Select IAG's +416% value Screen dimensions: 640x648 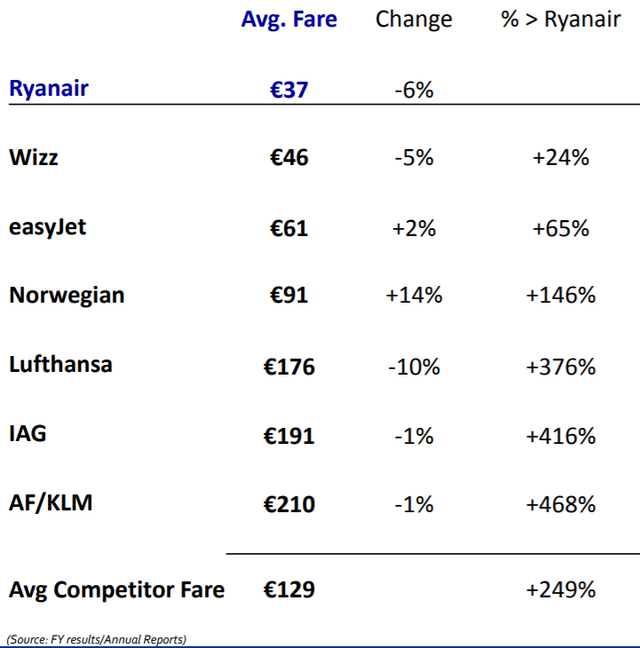(561, 436)
